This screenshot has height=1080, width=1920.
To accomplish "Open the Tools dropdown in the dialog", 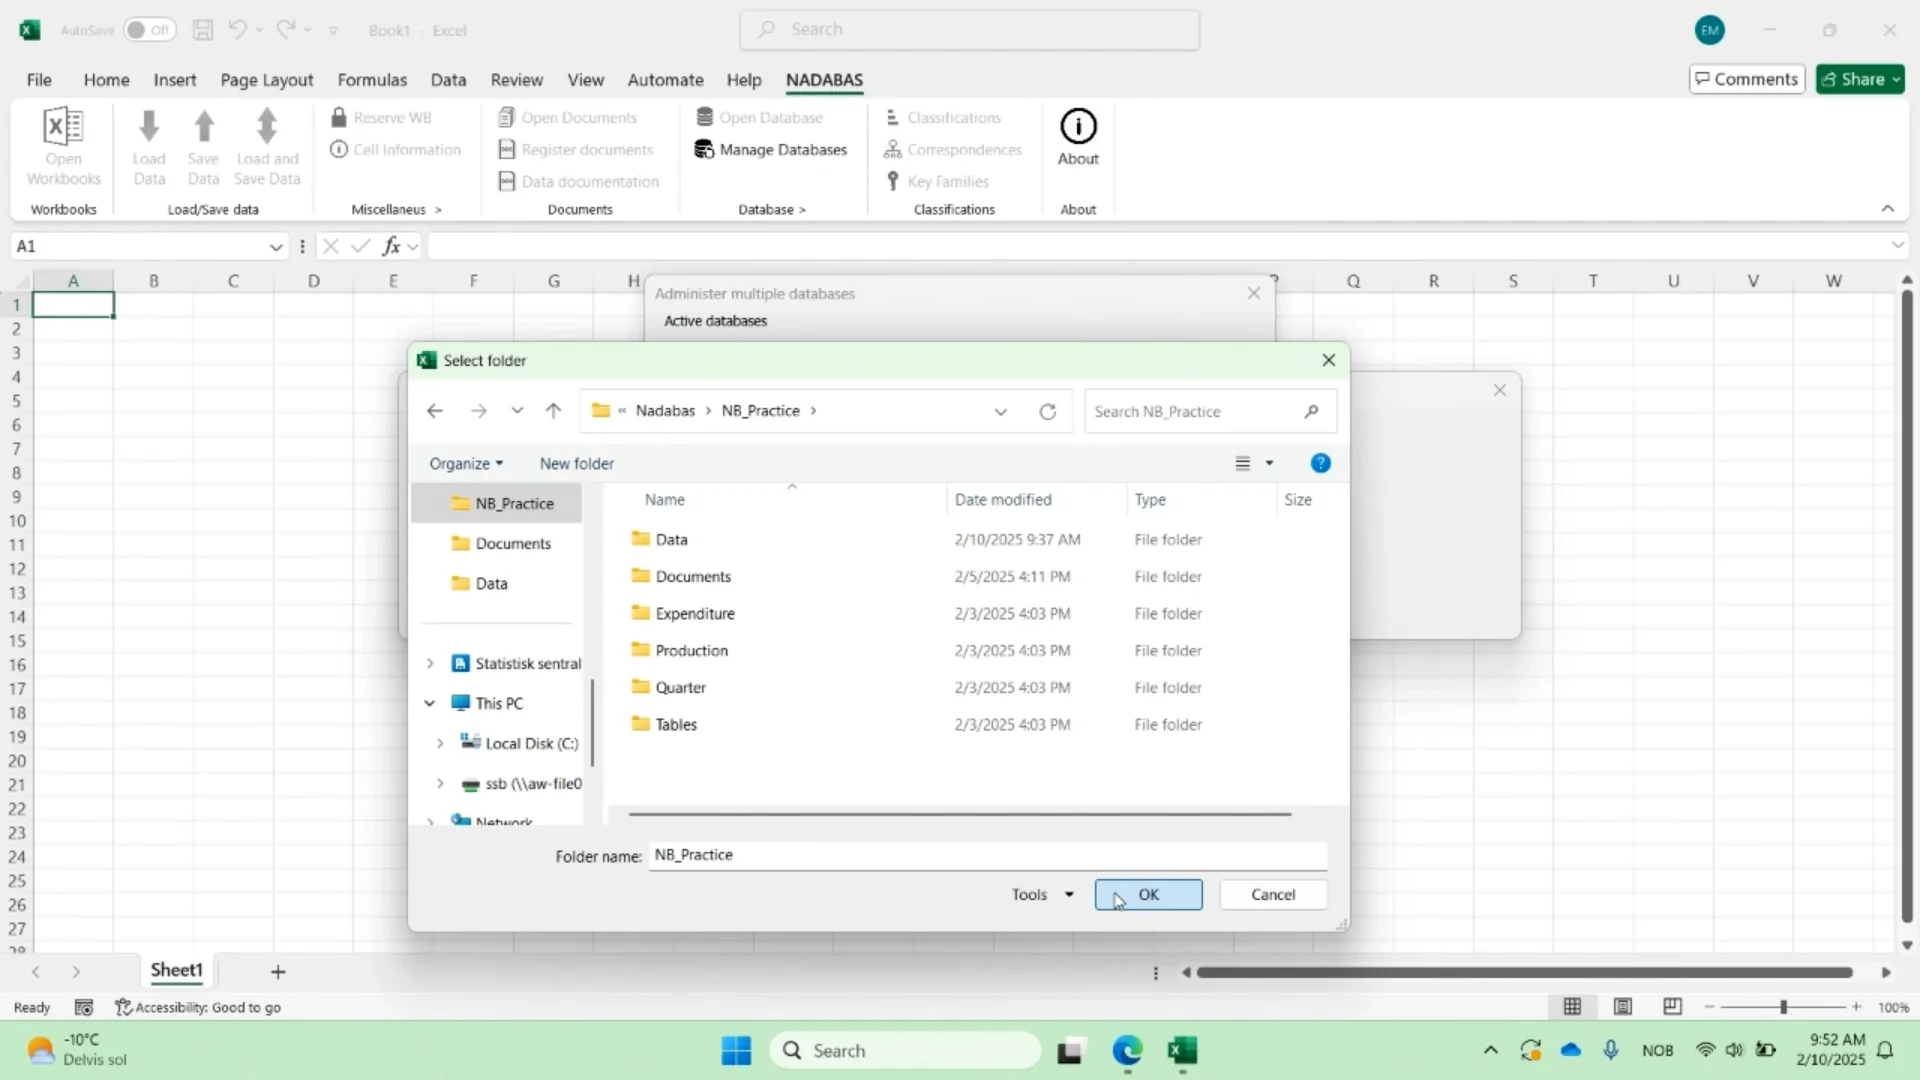I will (1040, 894).
